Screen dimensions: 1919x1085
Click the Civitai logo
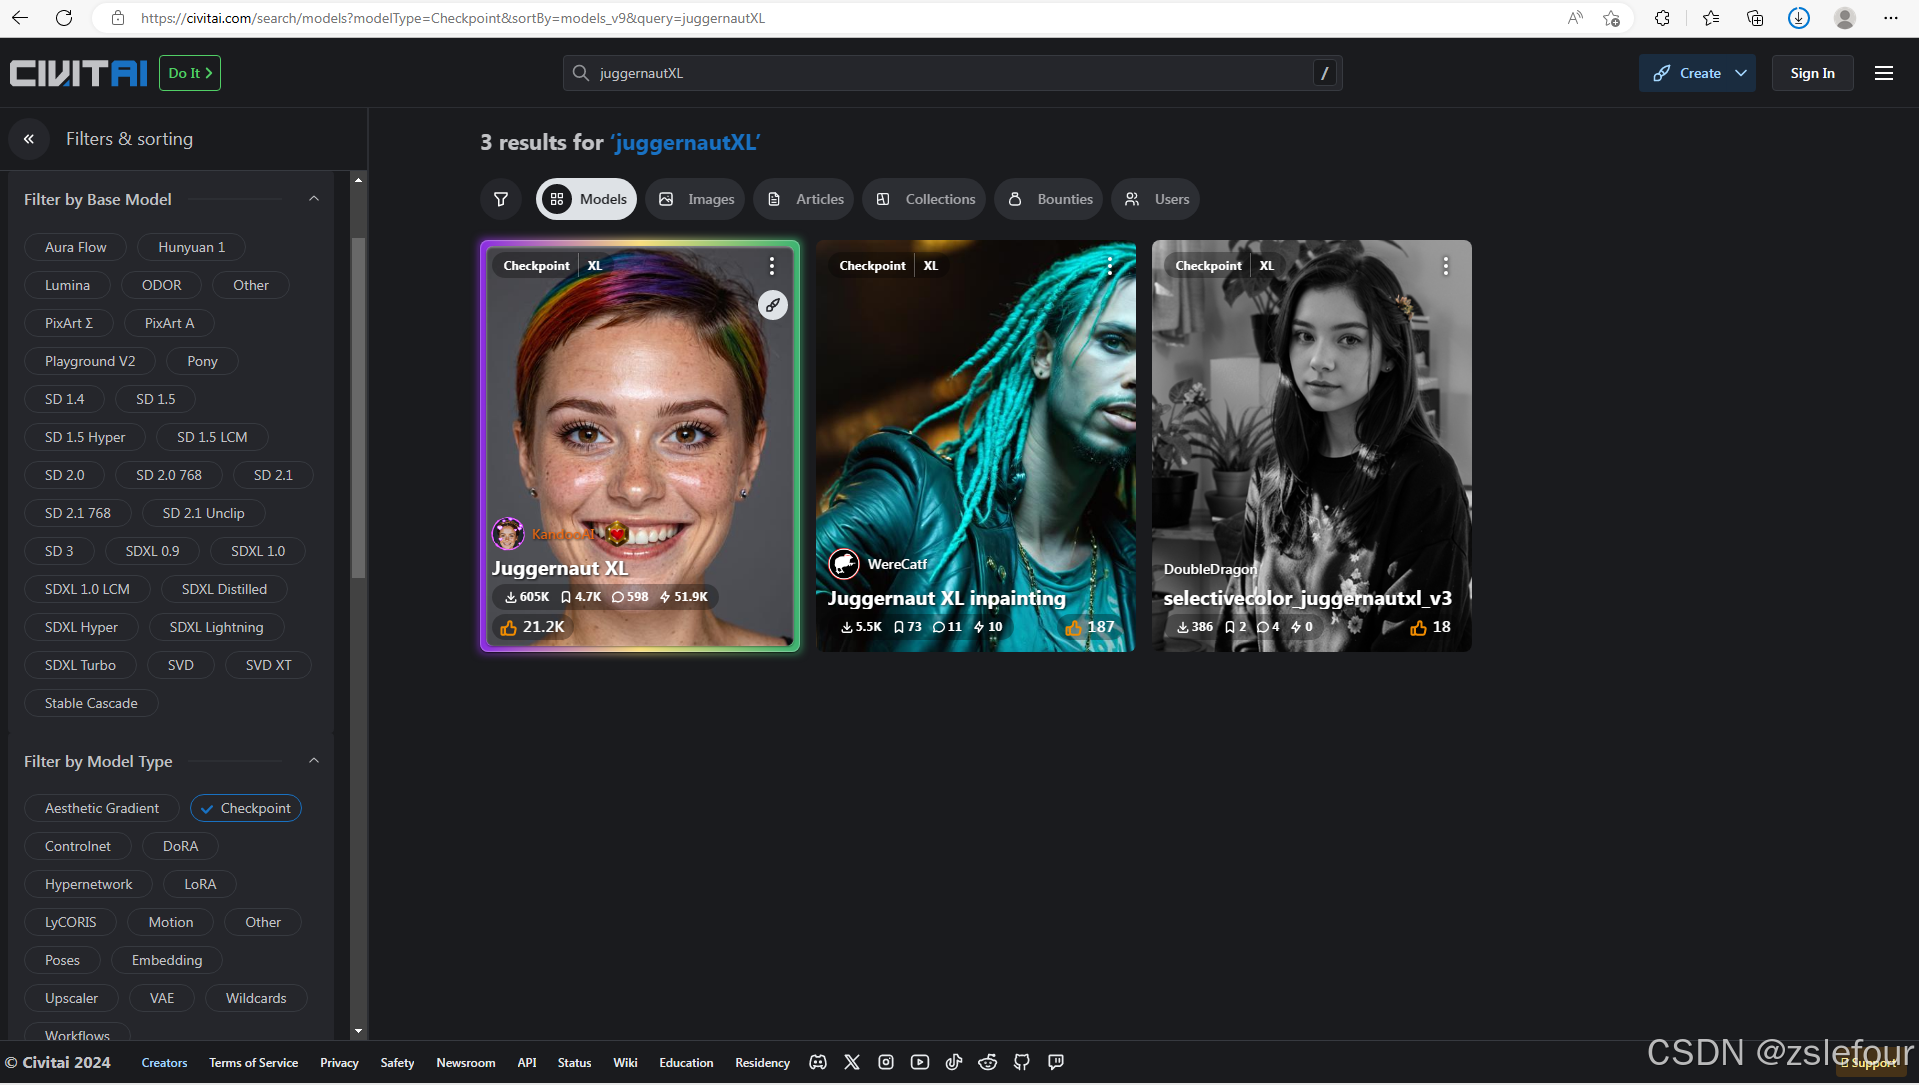(x=78, y=73)
